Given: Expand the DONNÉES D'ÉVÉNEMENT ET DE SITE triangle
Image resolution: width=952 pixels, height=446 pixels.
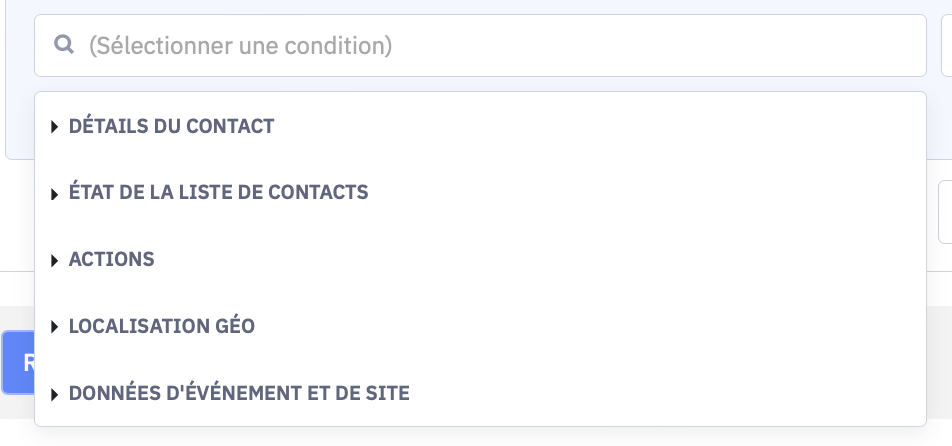Looking at the screenshot, I should point(55,394).
